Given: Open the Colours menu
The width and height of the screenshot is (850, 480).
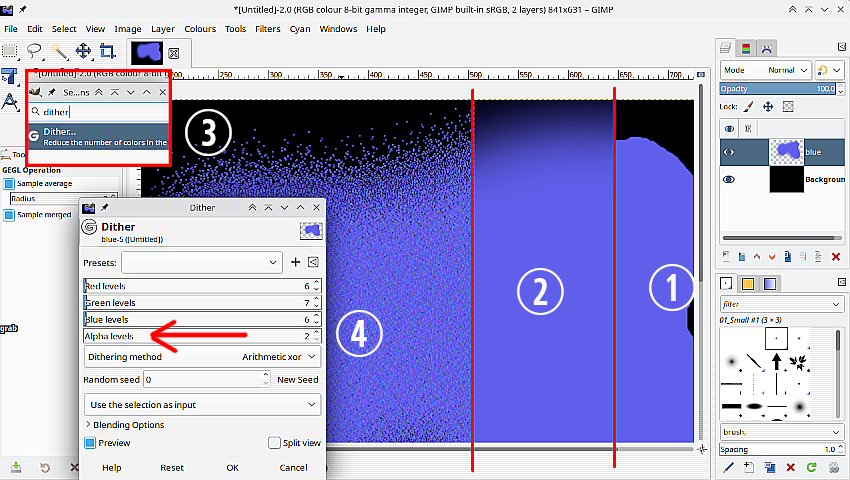Looking at the screenshot, I should tap(199, 29).
